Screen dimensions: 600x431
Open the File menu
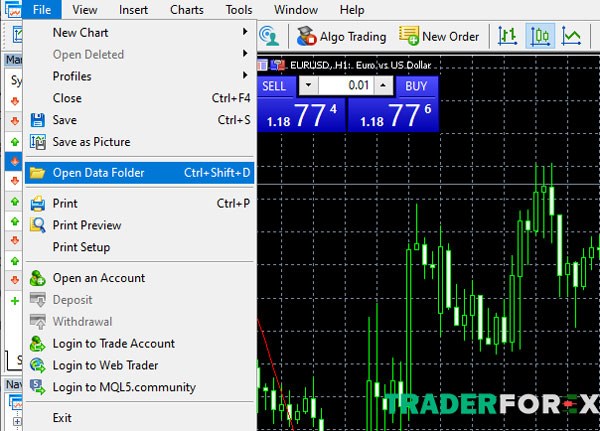pyautogui.click(x=42, y=10)
